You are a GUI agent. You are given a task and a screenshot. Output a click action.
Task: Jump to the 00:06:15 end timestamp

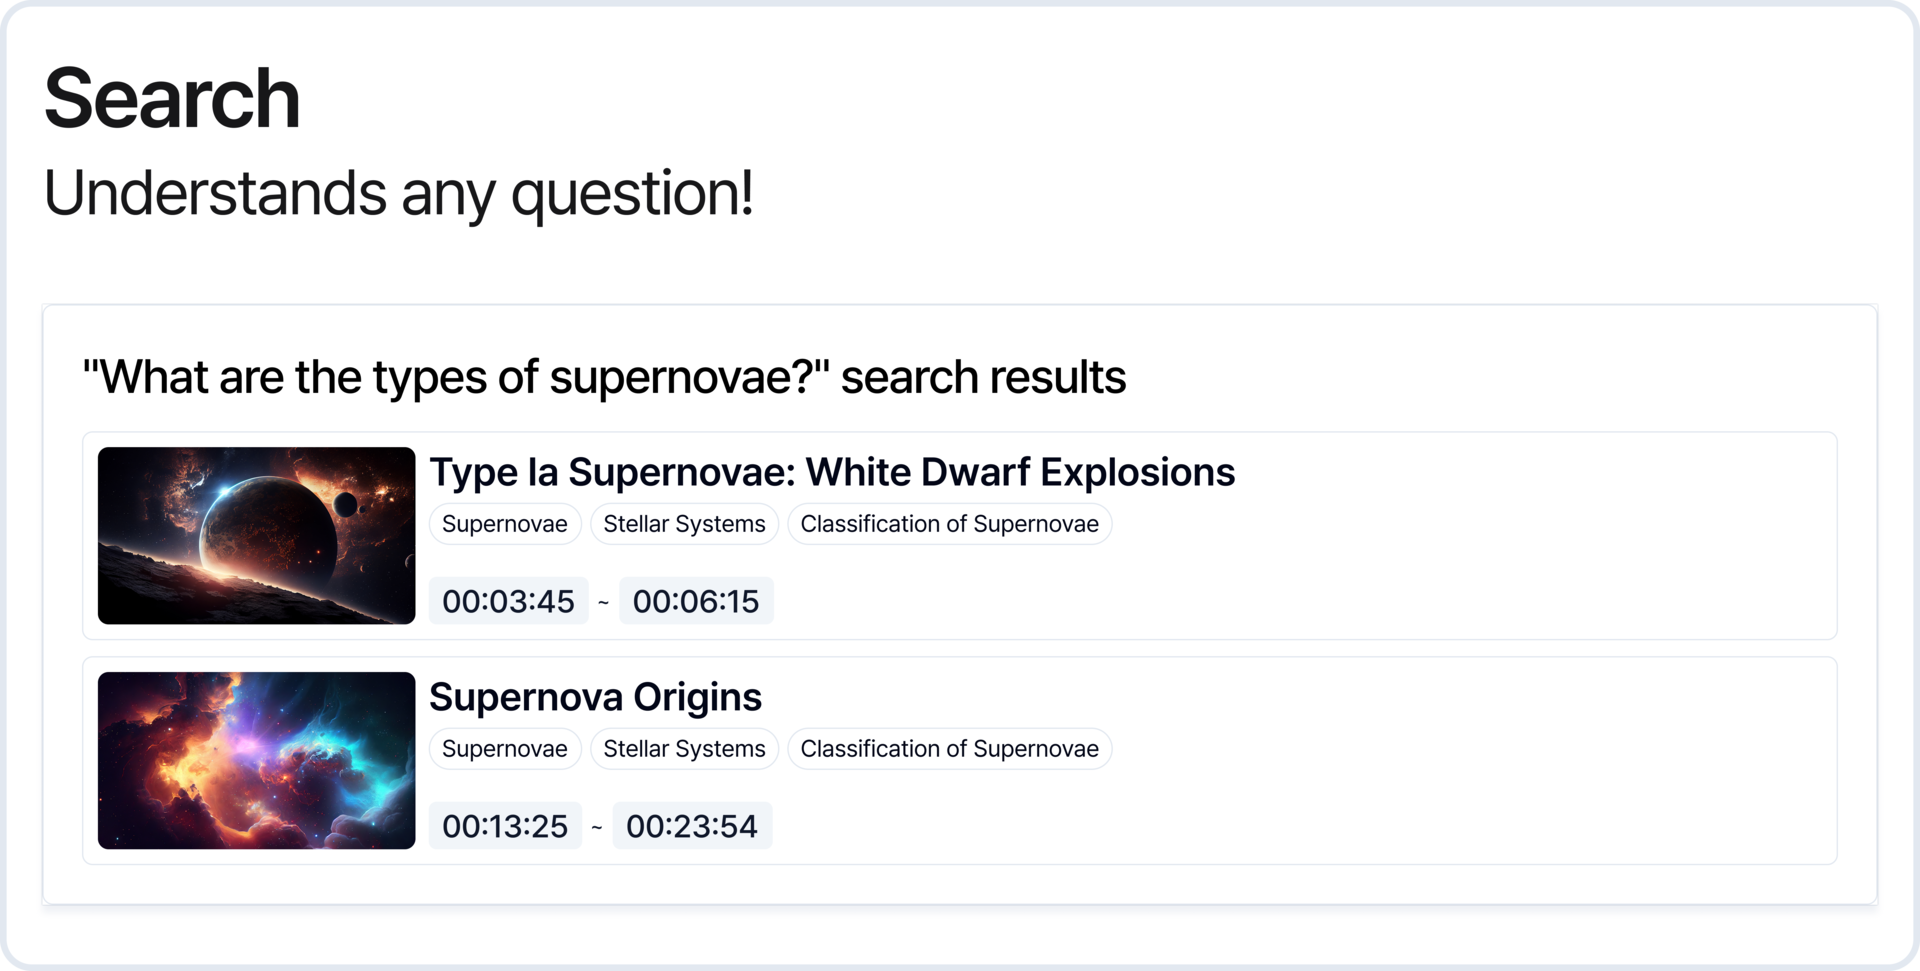coord(696,601)
